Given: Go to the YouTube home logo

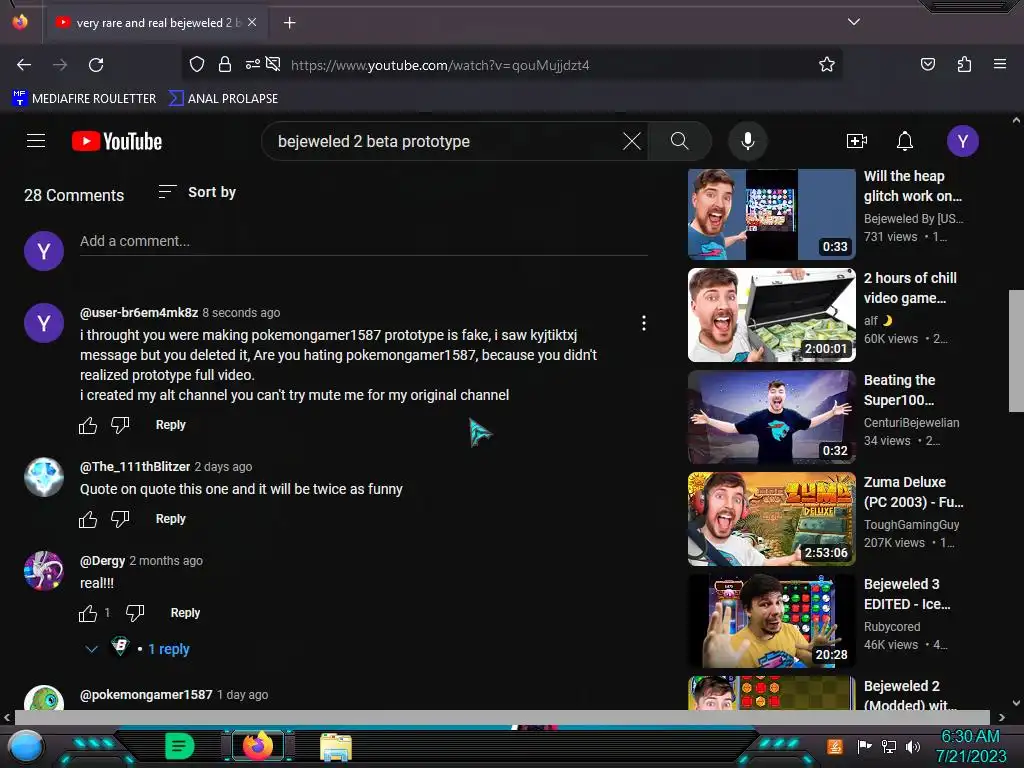Looking at the screenshot, I should [x=117, y=141].
